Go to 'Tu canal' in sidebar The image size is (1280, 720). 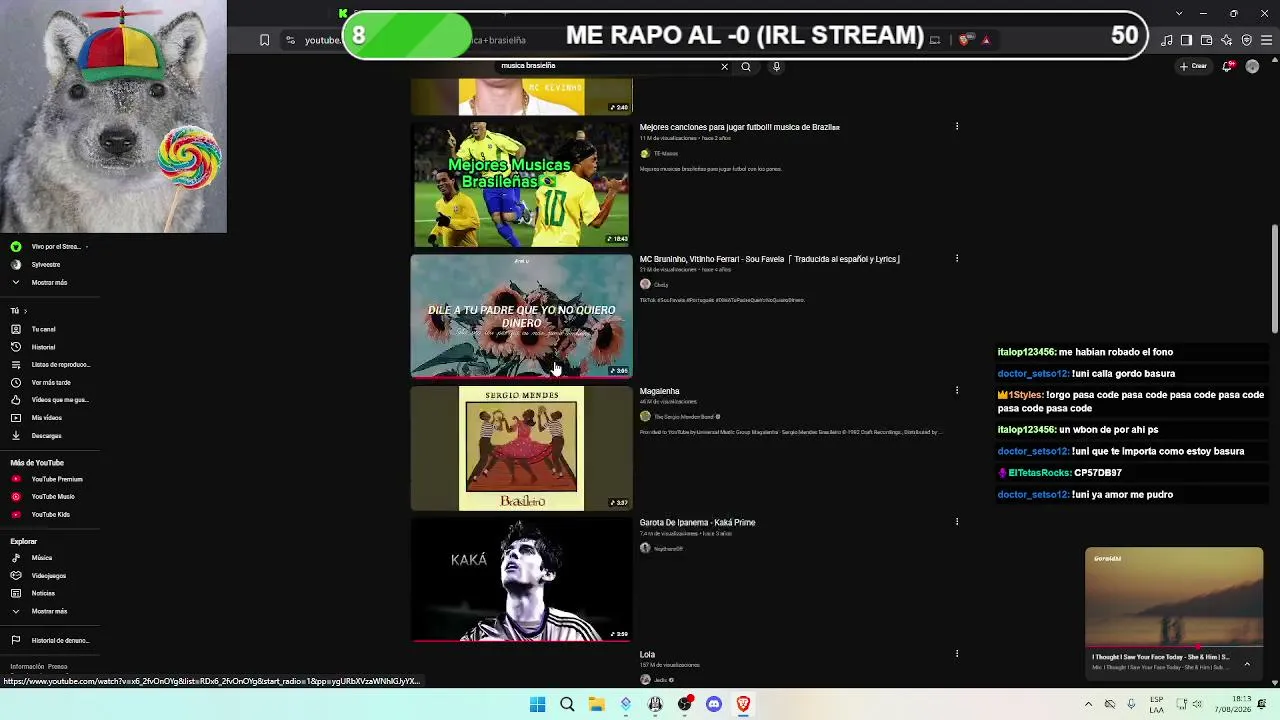(45, 329)
